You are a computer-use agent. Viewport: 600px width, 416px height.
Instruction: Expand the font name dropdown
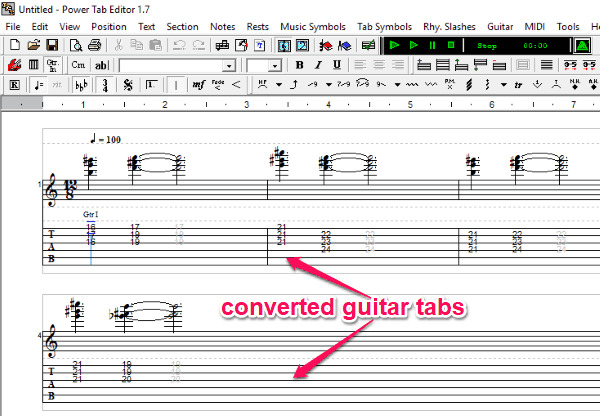[229, 65]
